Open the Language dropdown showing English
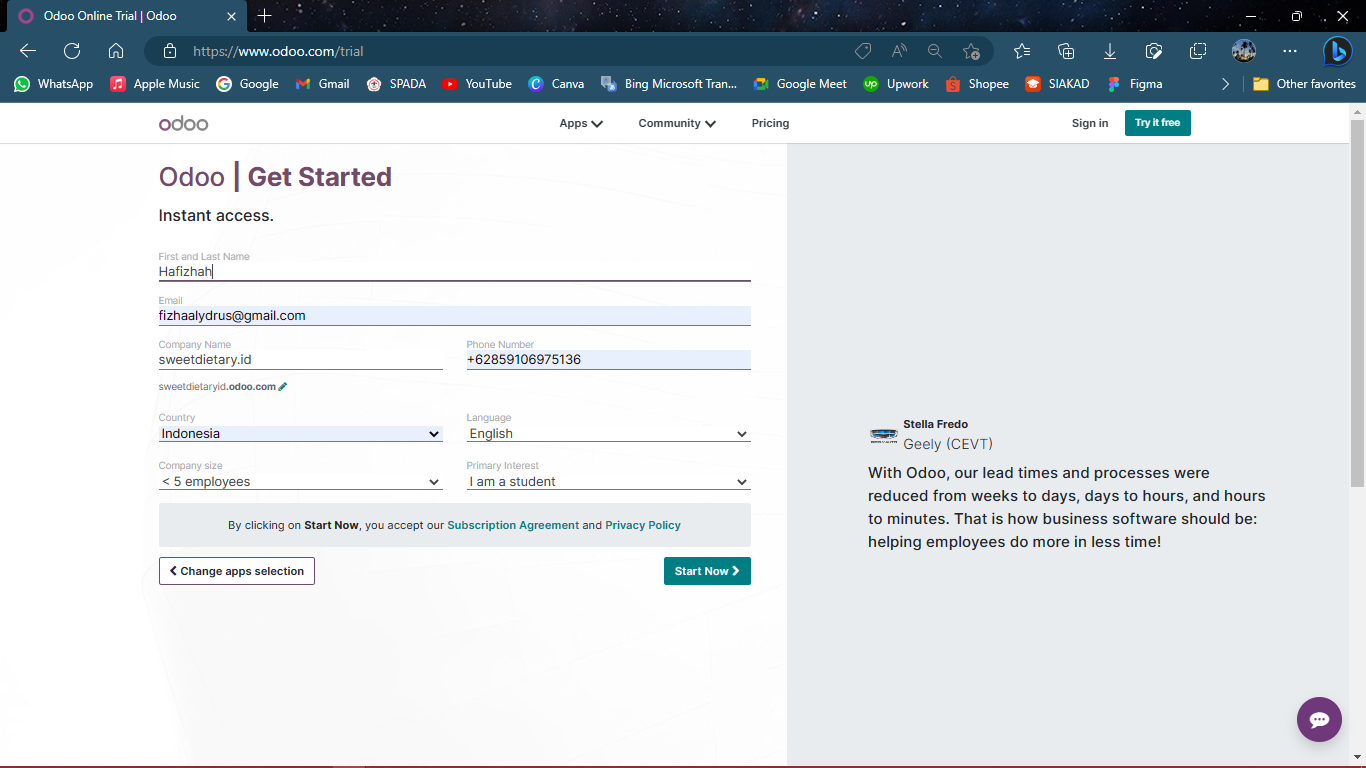The height and width of the screenshot is (768, 1366). (x=608, y=434)
